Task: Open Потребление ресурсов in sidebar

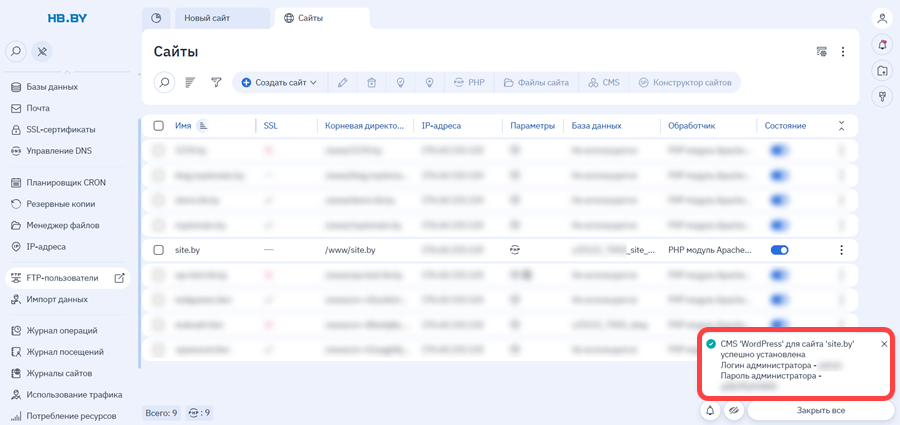Action: click(x=68, y=416)
